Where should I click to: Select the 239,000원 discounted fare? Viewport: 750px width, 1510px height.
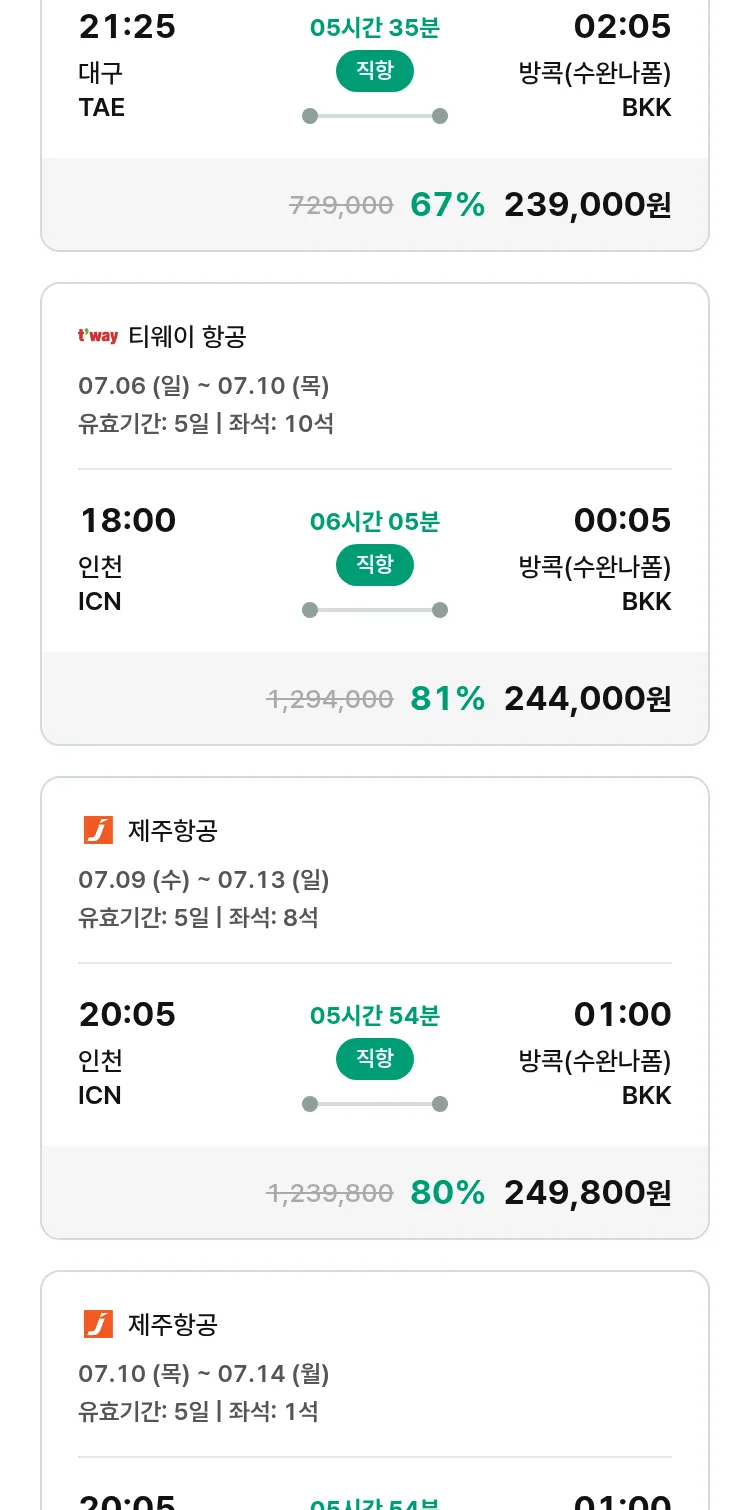point(587,205)
